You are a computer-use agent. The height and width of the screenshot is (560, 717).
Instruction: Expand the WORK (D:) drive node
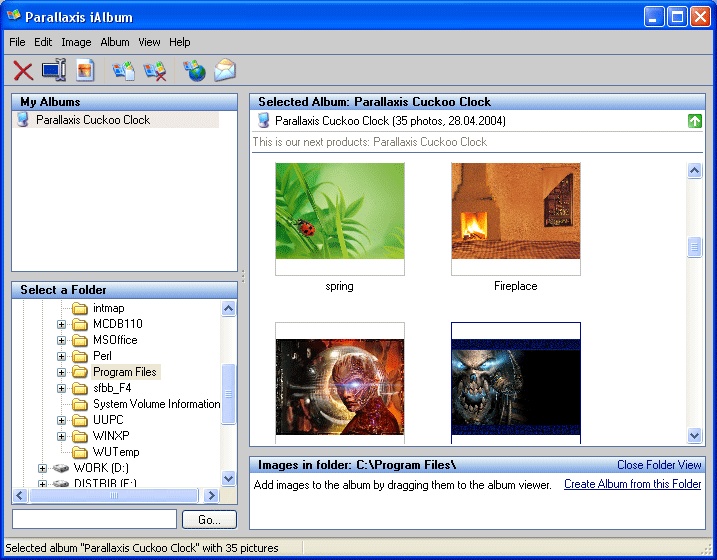(x=42, y=469)
